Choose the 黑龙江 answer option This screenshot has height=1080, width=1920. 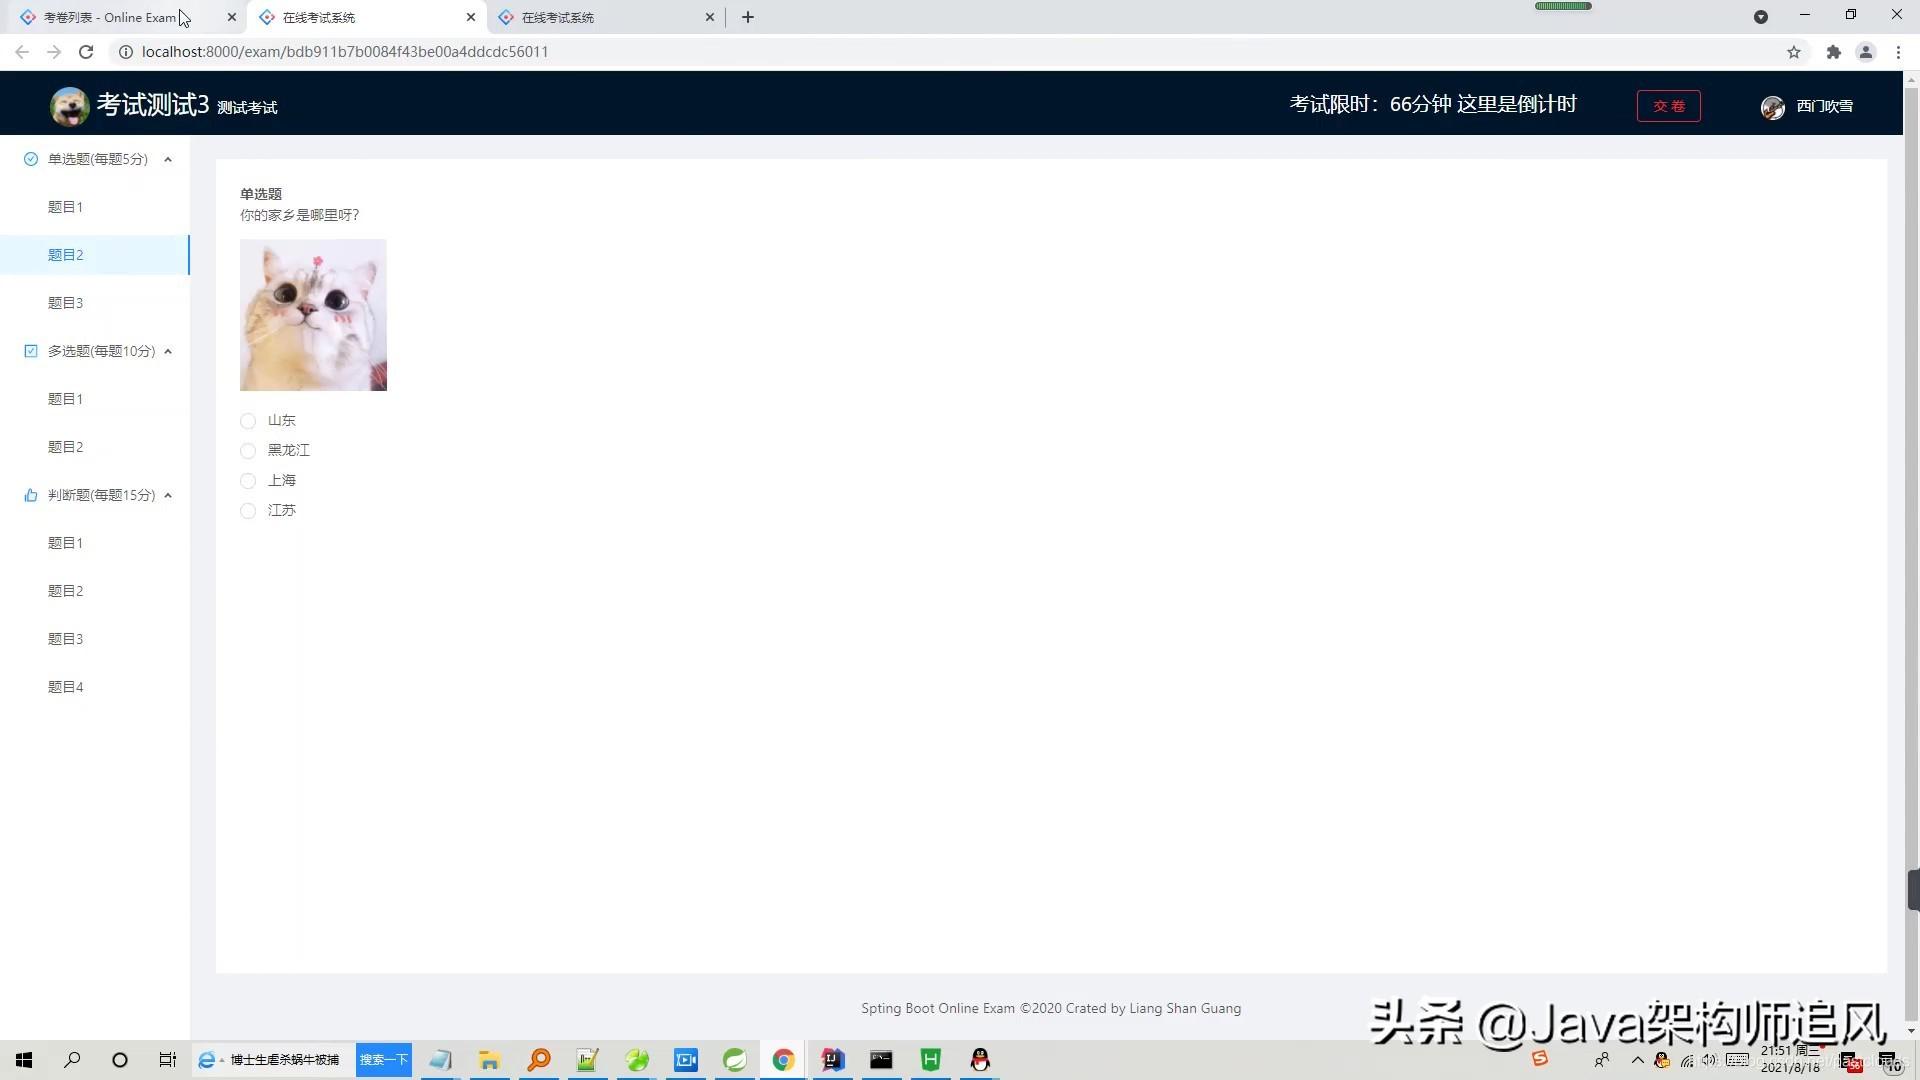[x=248, y=451]
